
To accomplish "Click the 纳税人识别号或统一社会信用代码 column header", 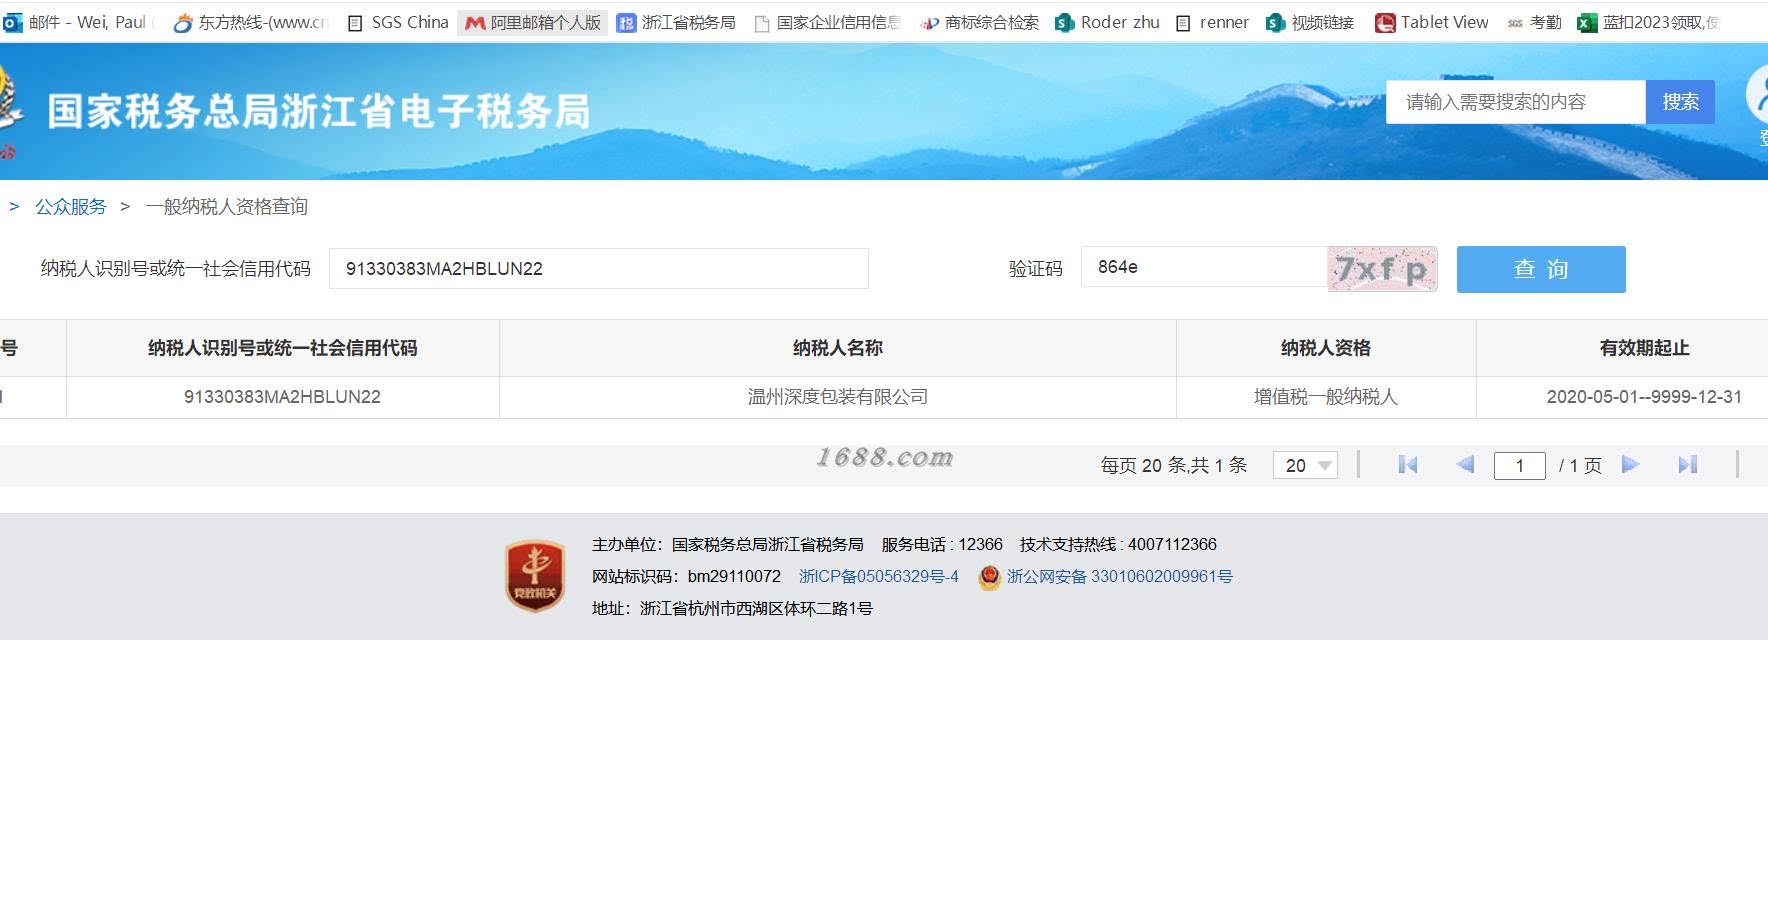I will click(283, 348).
